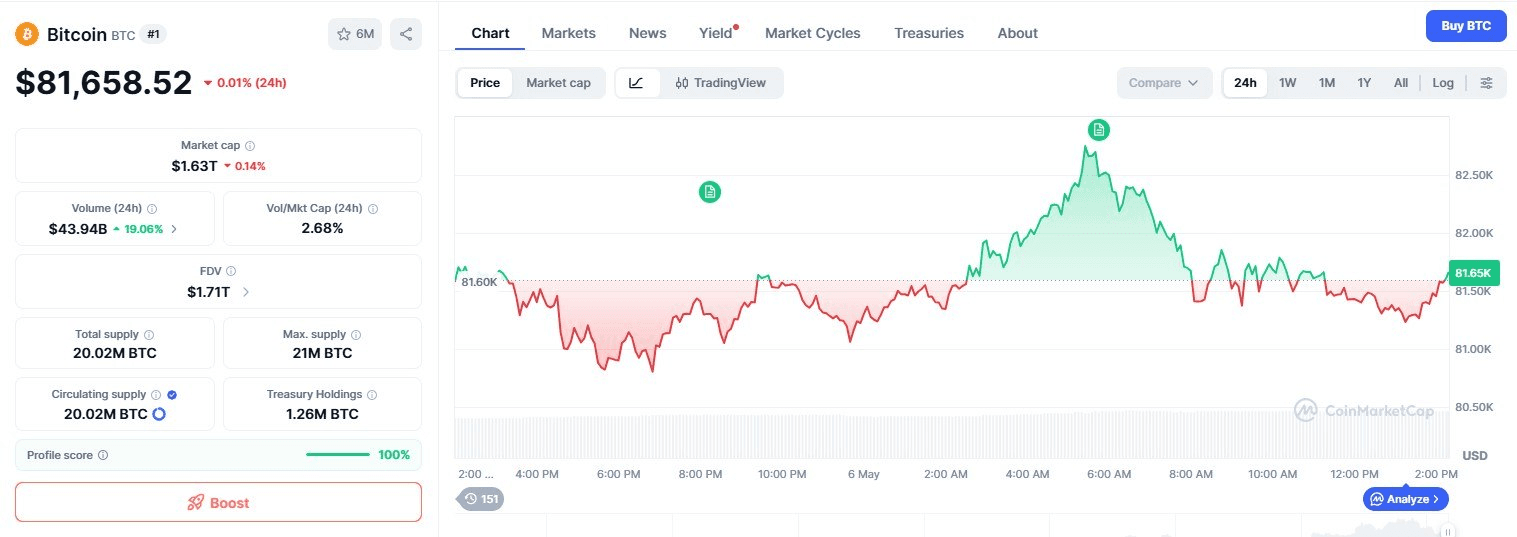Open the share icon button
Image resolution: width=1517 pixels, height=537 pixels.
pos(406,34)
